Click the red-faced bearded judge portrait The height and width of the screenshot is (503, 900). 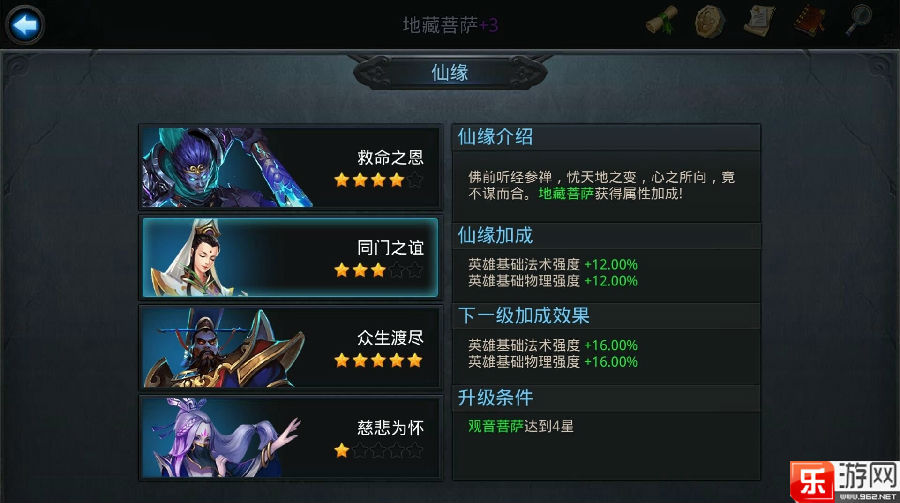(x=224, y=347)
